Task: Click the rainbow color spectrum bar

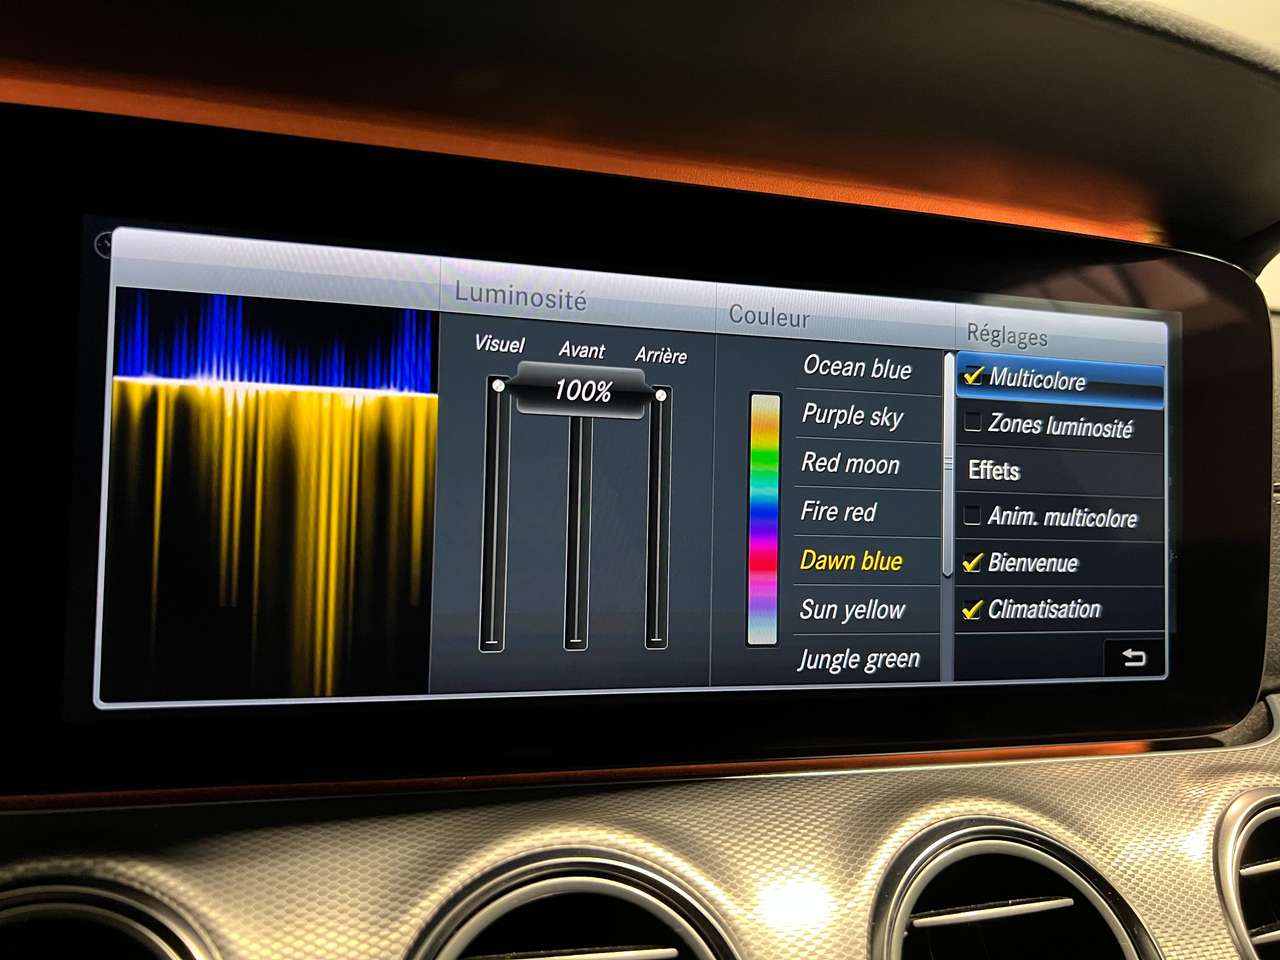Action: click(x=764, y=518)
